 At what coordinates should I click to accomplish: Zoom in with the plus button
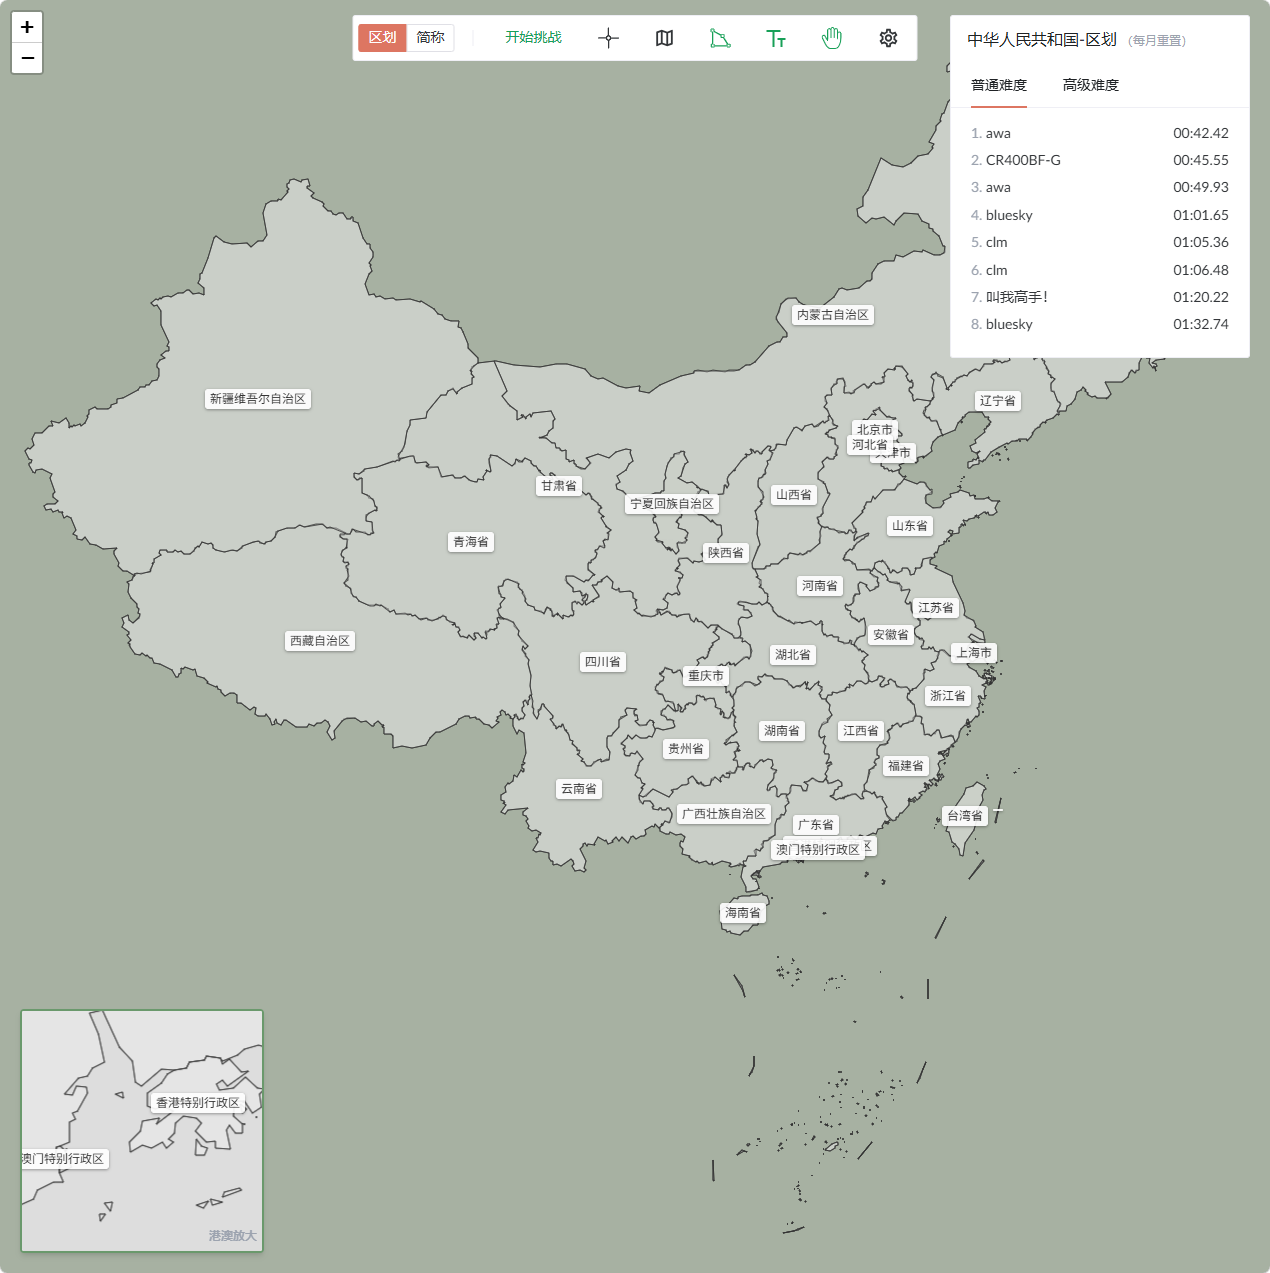click(x=27, y=26)
